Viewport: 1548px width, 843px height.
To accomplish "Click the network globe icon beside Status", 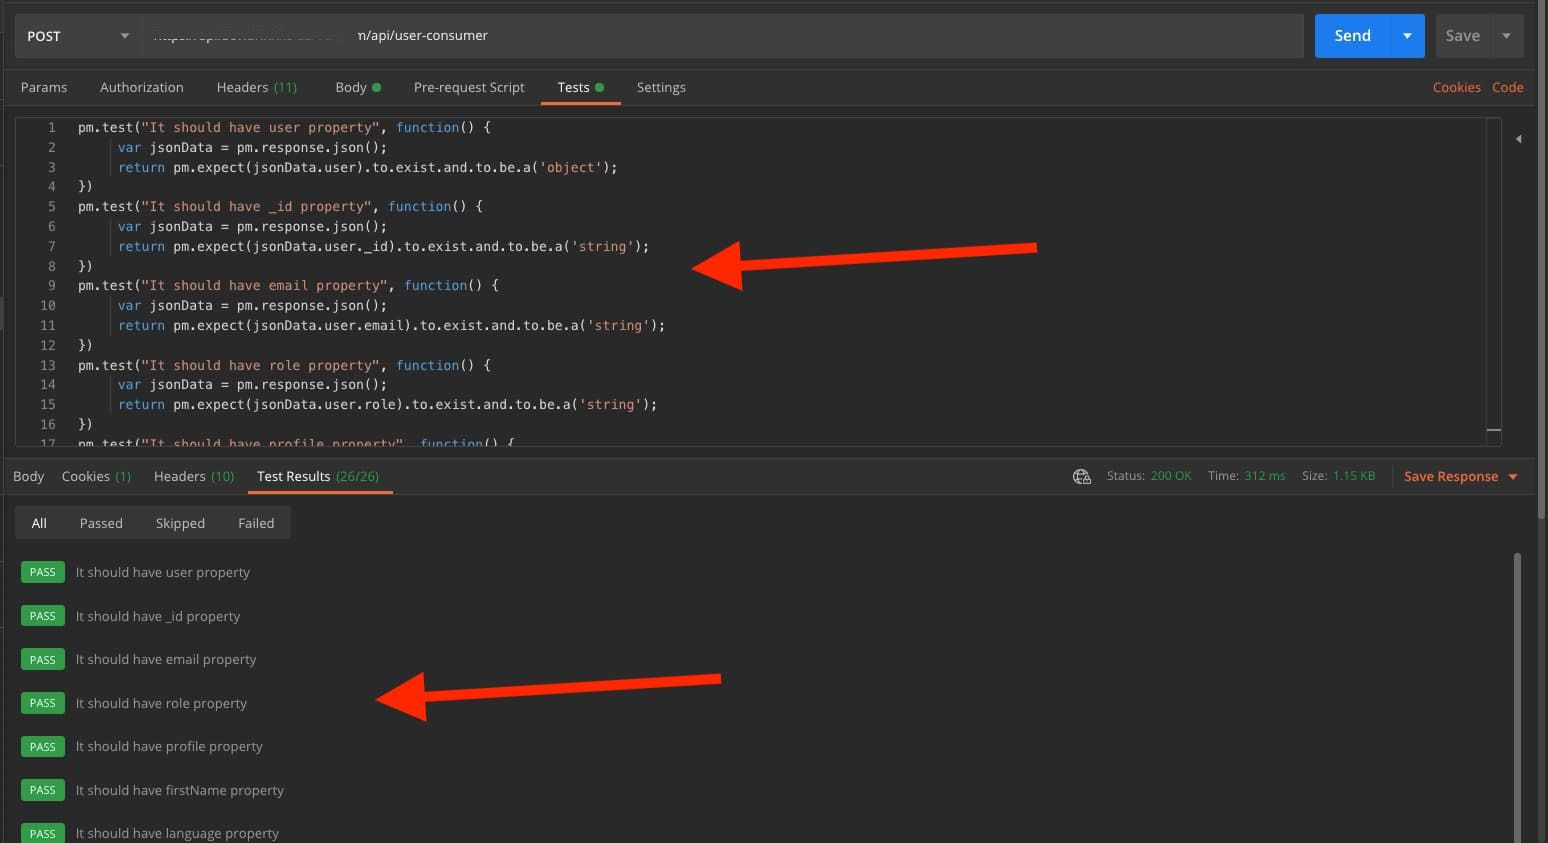I will coord(1081,477).
